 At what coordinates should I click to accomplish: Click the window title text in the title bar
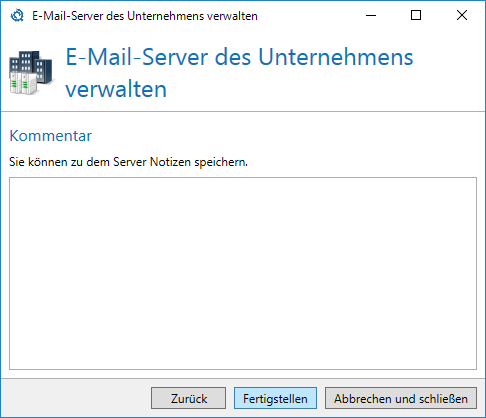coord(145,16)
